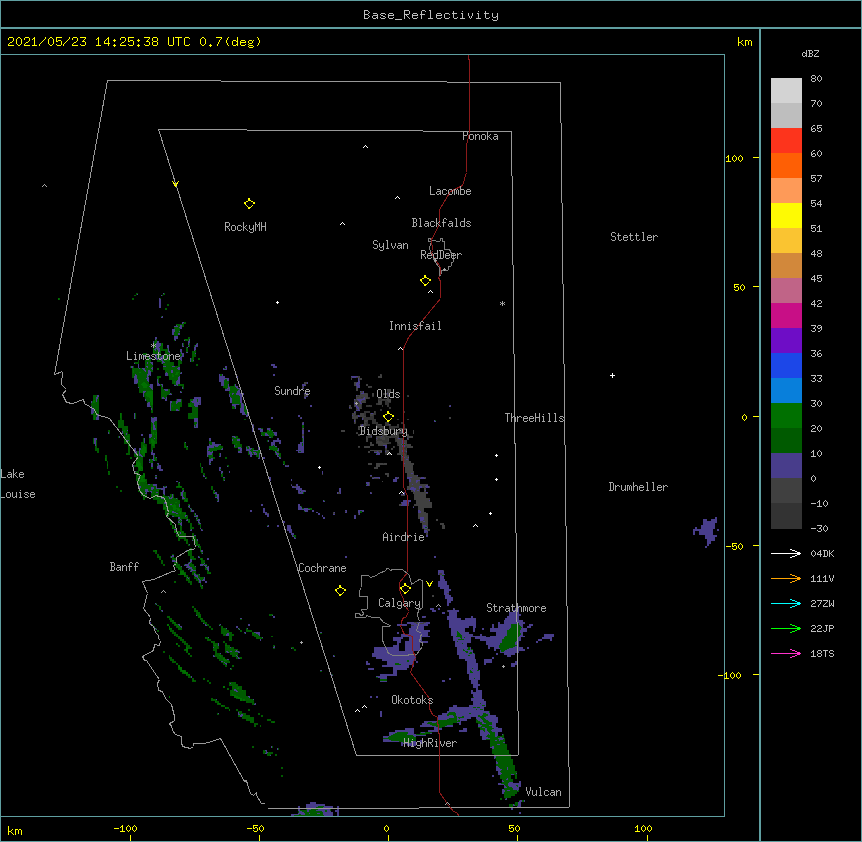Viewport: 862px width, 842px height.
Task: Select the red 65 dBZ color swatch
Action: 786,140
